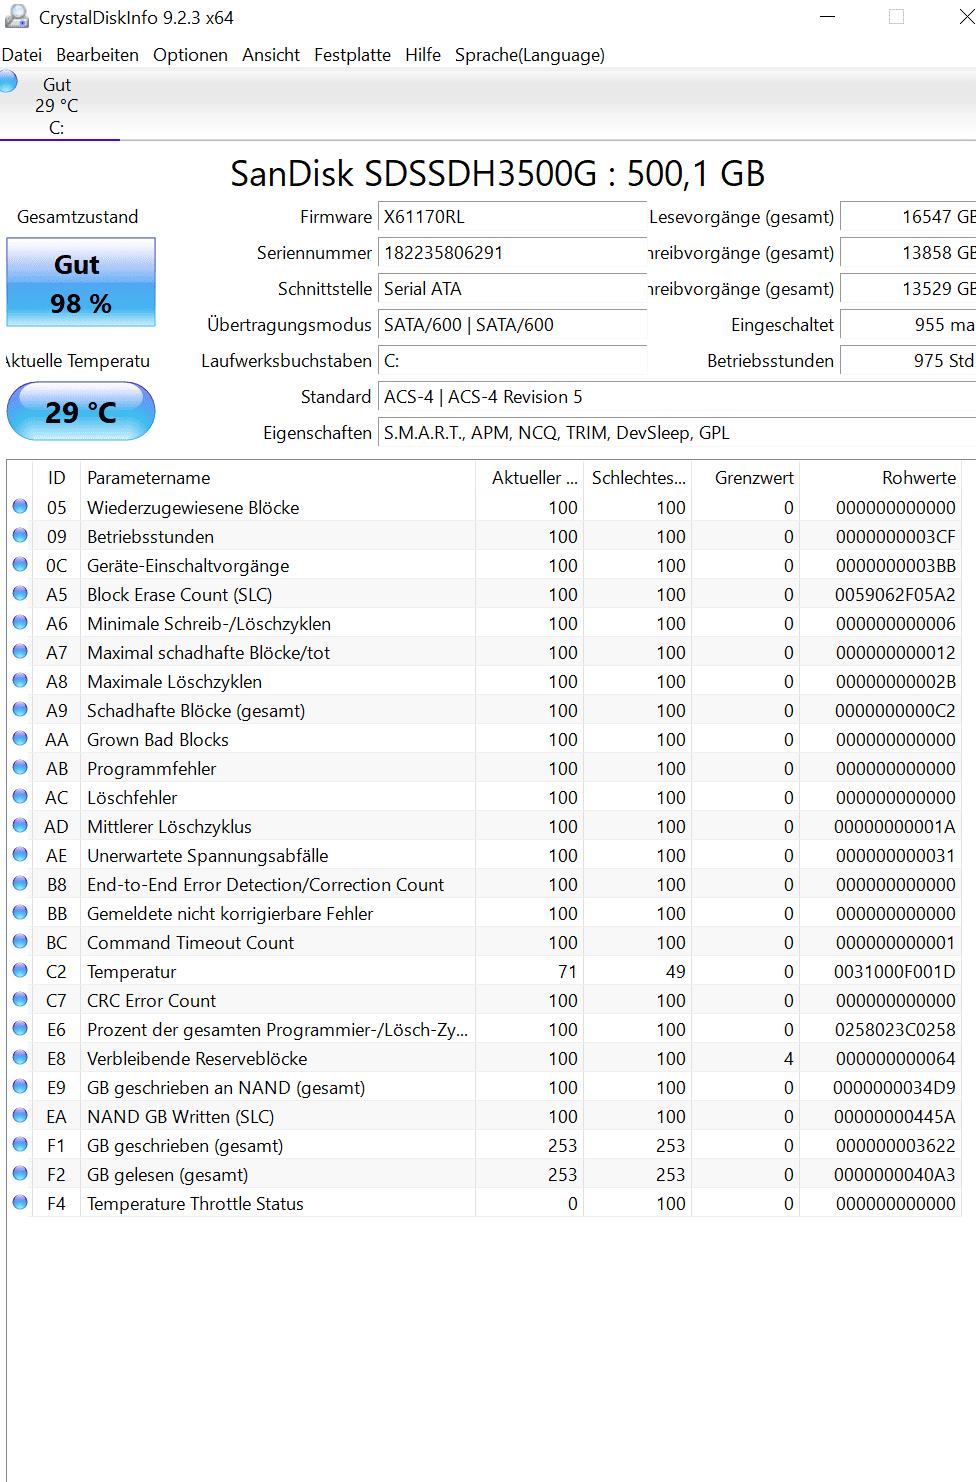Click the Schnittstelle field Serial ATA

[x=512, y=289]
